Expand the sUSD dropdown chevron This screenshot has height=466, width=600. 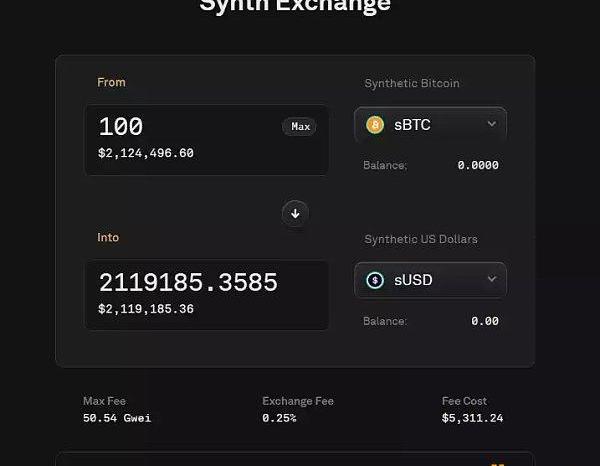pyautogui.click(x=491, y=280)
